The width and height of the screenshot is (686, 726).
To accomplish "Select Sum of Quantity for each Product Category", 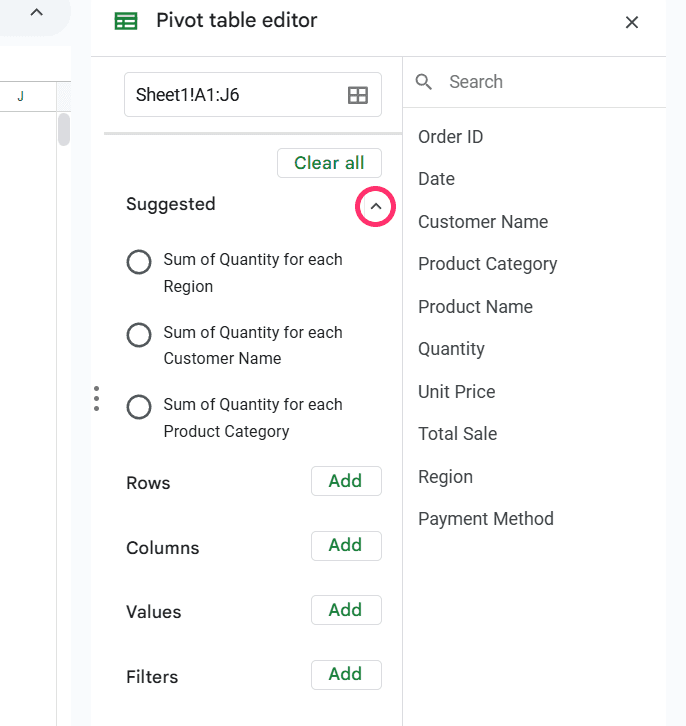I will tap(138, 407).
